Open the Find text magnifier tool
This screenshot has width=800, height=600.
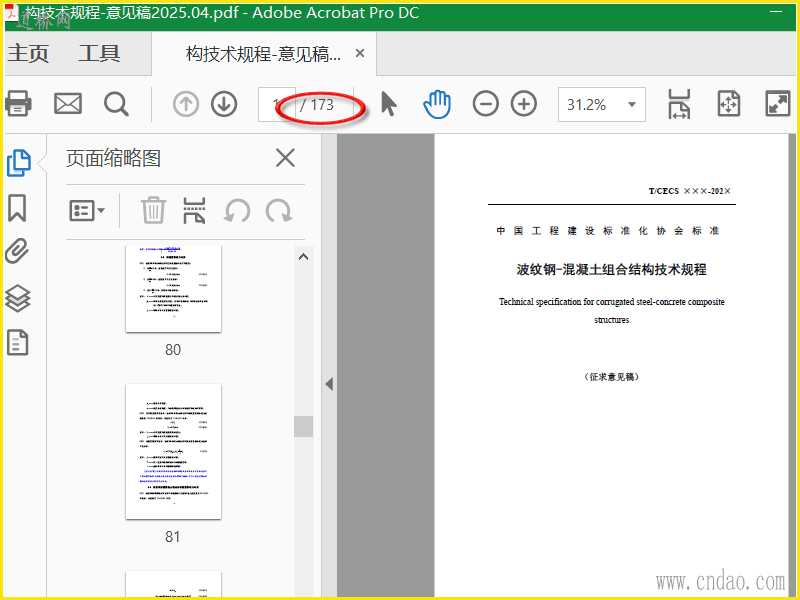point(116,104)
